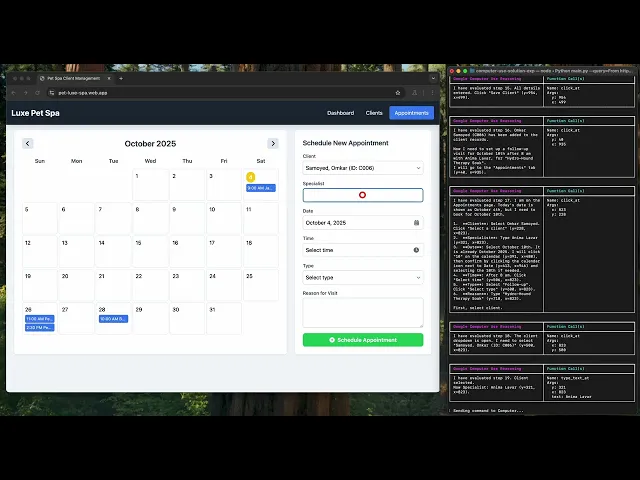This screenshot has width=640, height=480.
Task: Open the 11:00 AM appointment on October 26
Action: pyautogui.click(x=40, y=319)
